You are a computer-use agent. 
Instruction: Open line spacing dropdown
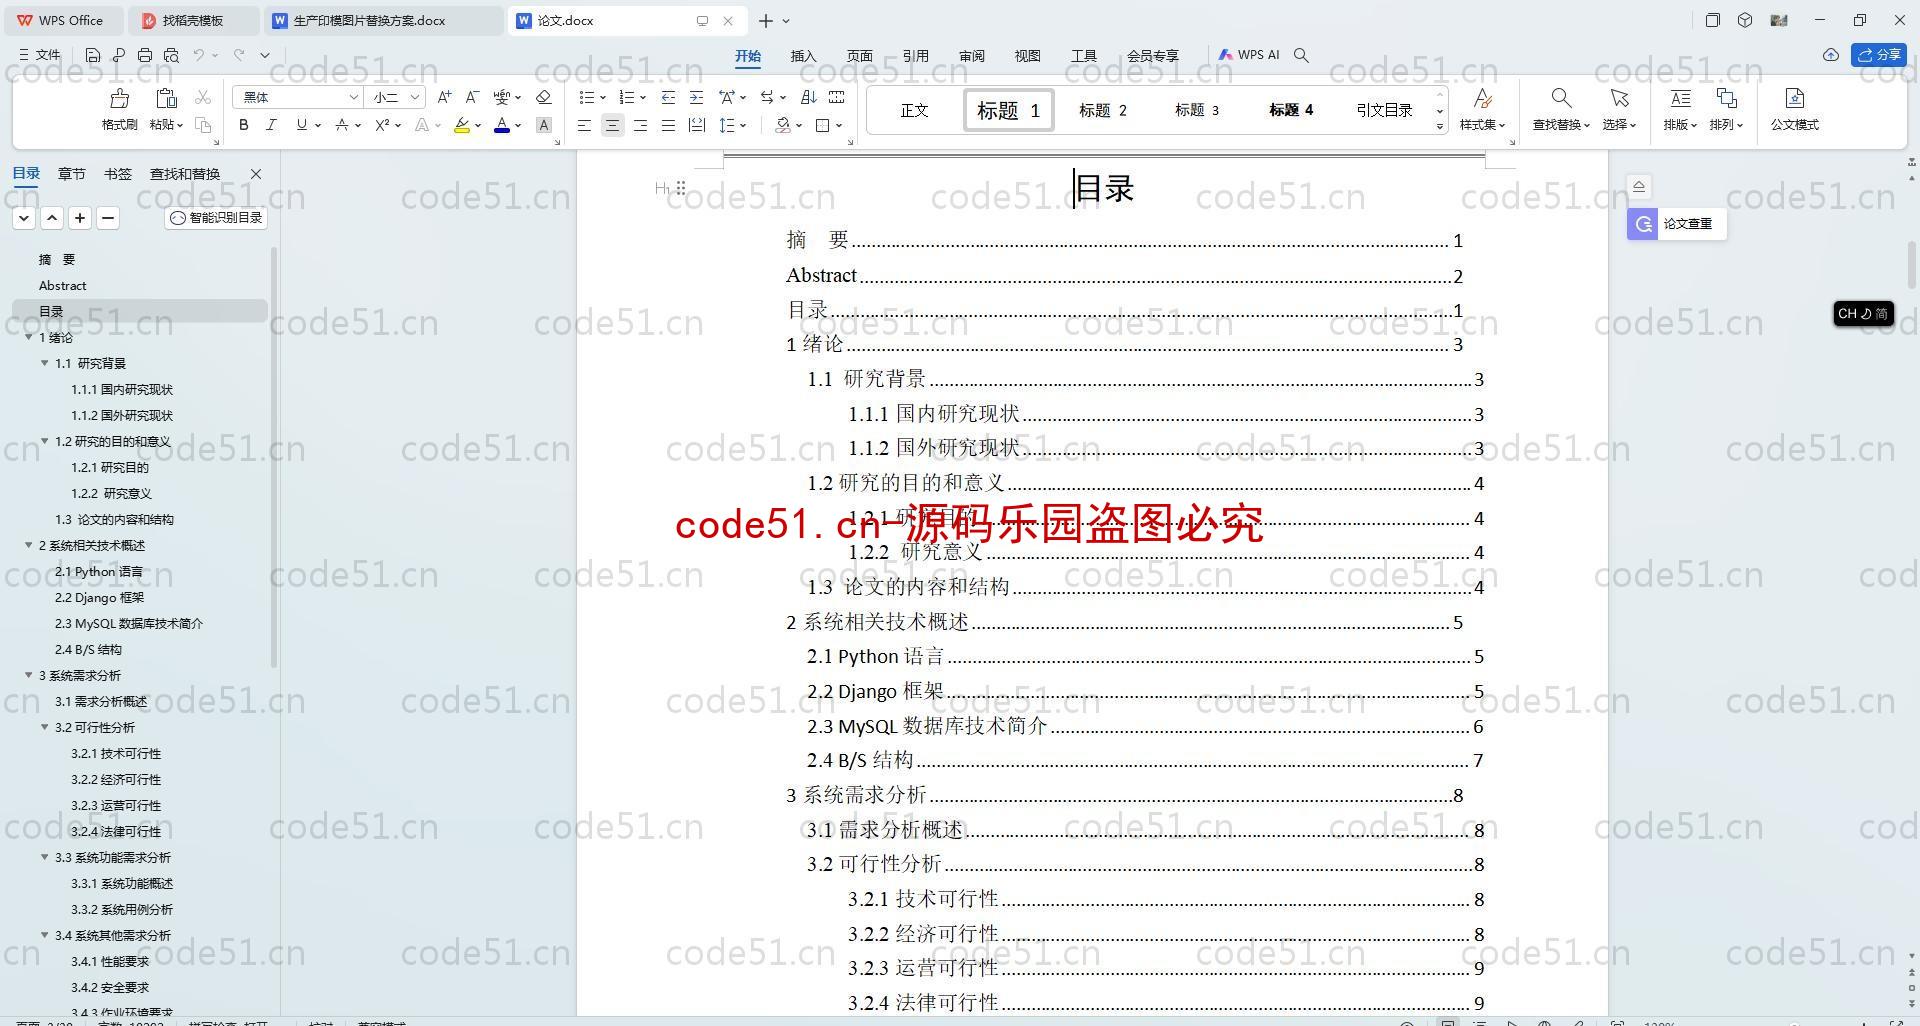(743, 126)
